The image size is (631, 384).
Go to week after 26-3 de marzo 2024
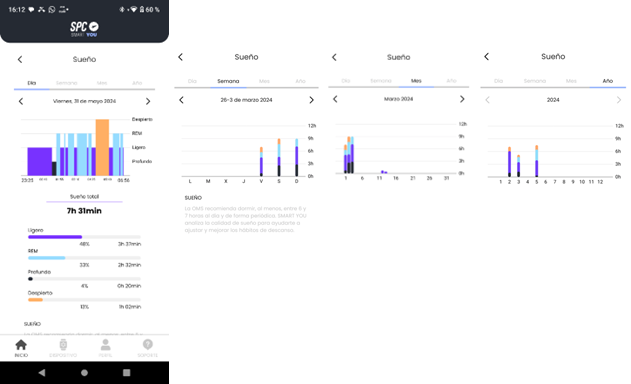click(311, 100)
